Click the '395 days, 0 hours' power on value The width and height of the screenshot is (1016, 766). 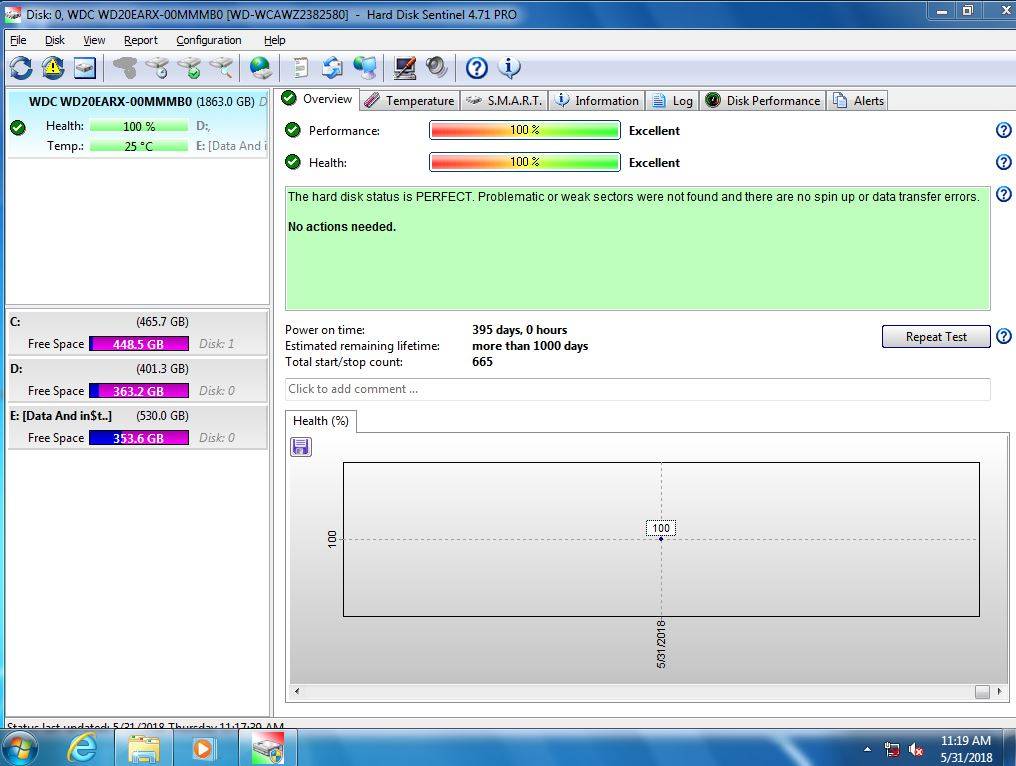pyautogui.click(x=520, y=330)
